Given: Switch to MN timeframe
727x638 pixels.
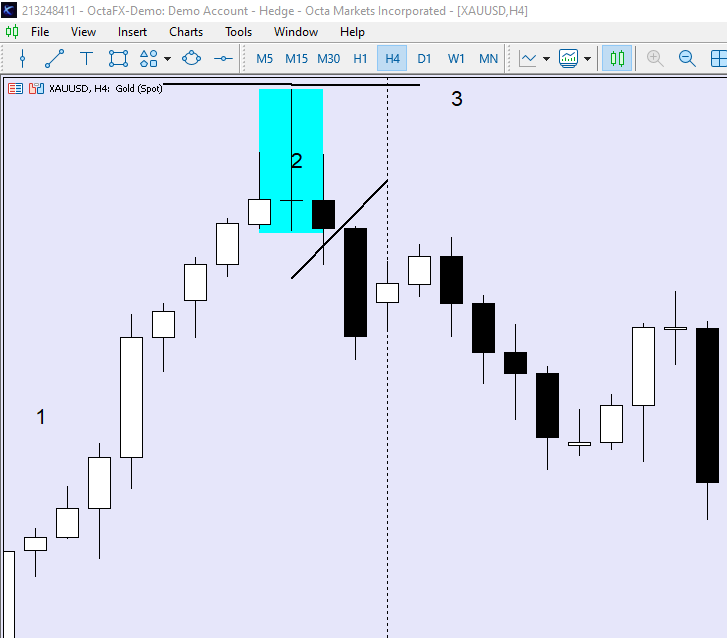Looking at the screenshot, I should tap(488, 59).
